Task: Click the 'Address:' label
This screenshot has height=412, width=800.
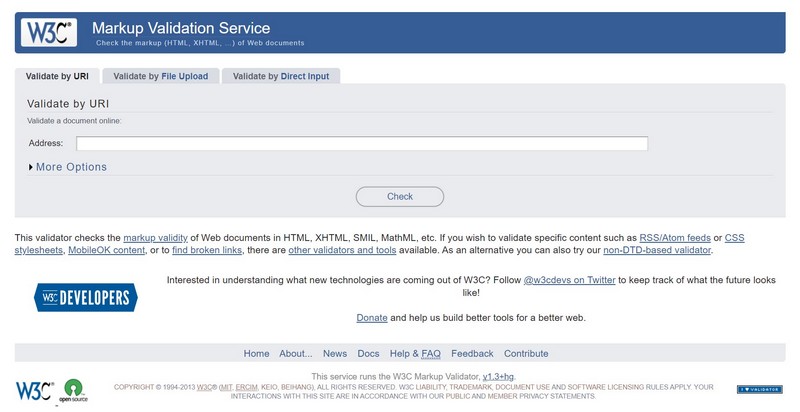Action: pyautogui.click(x=46, y=143)
